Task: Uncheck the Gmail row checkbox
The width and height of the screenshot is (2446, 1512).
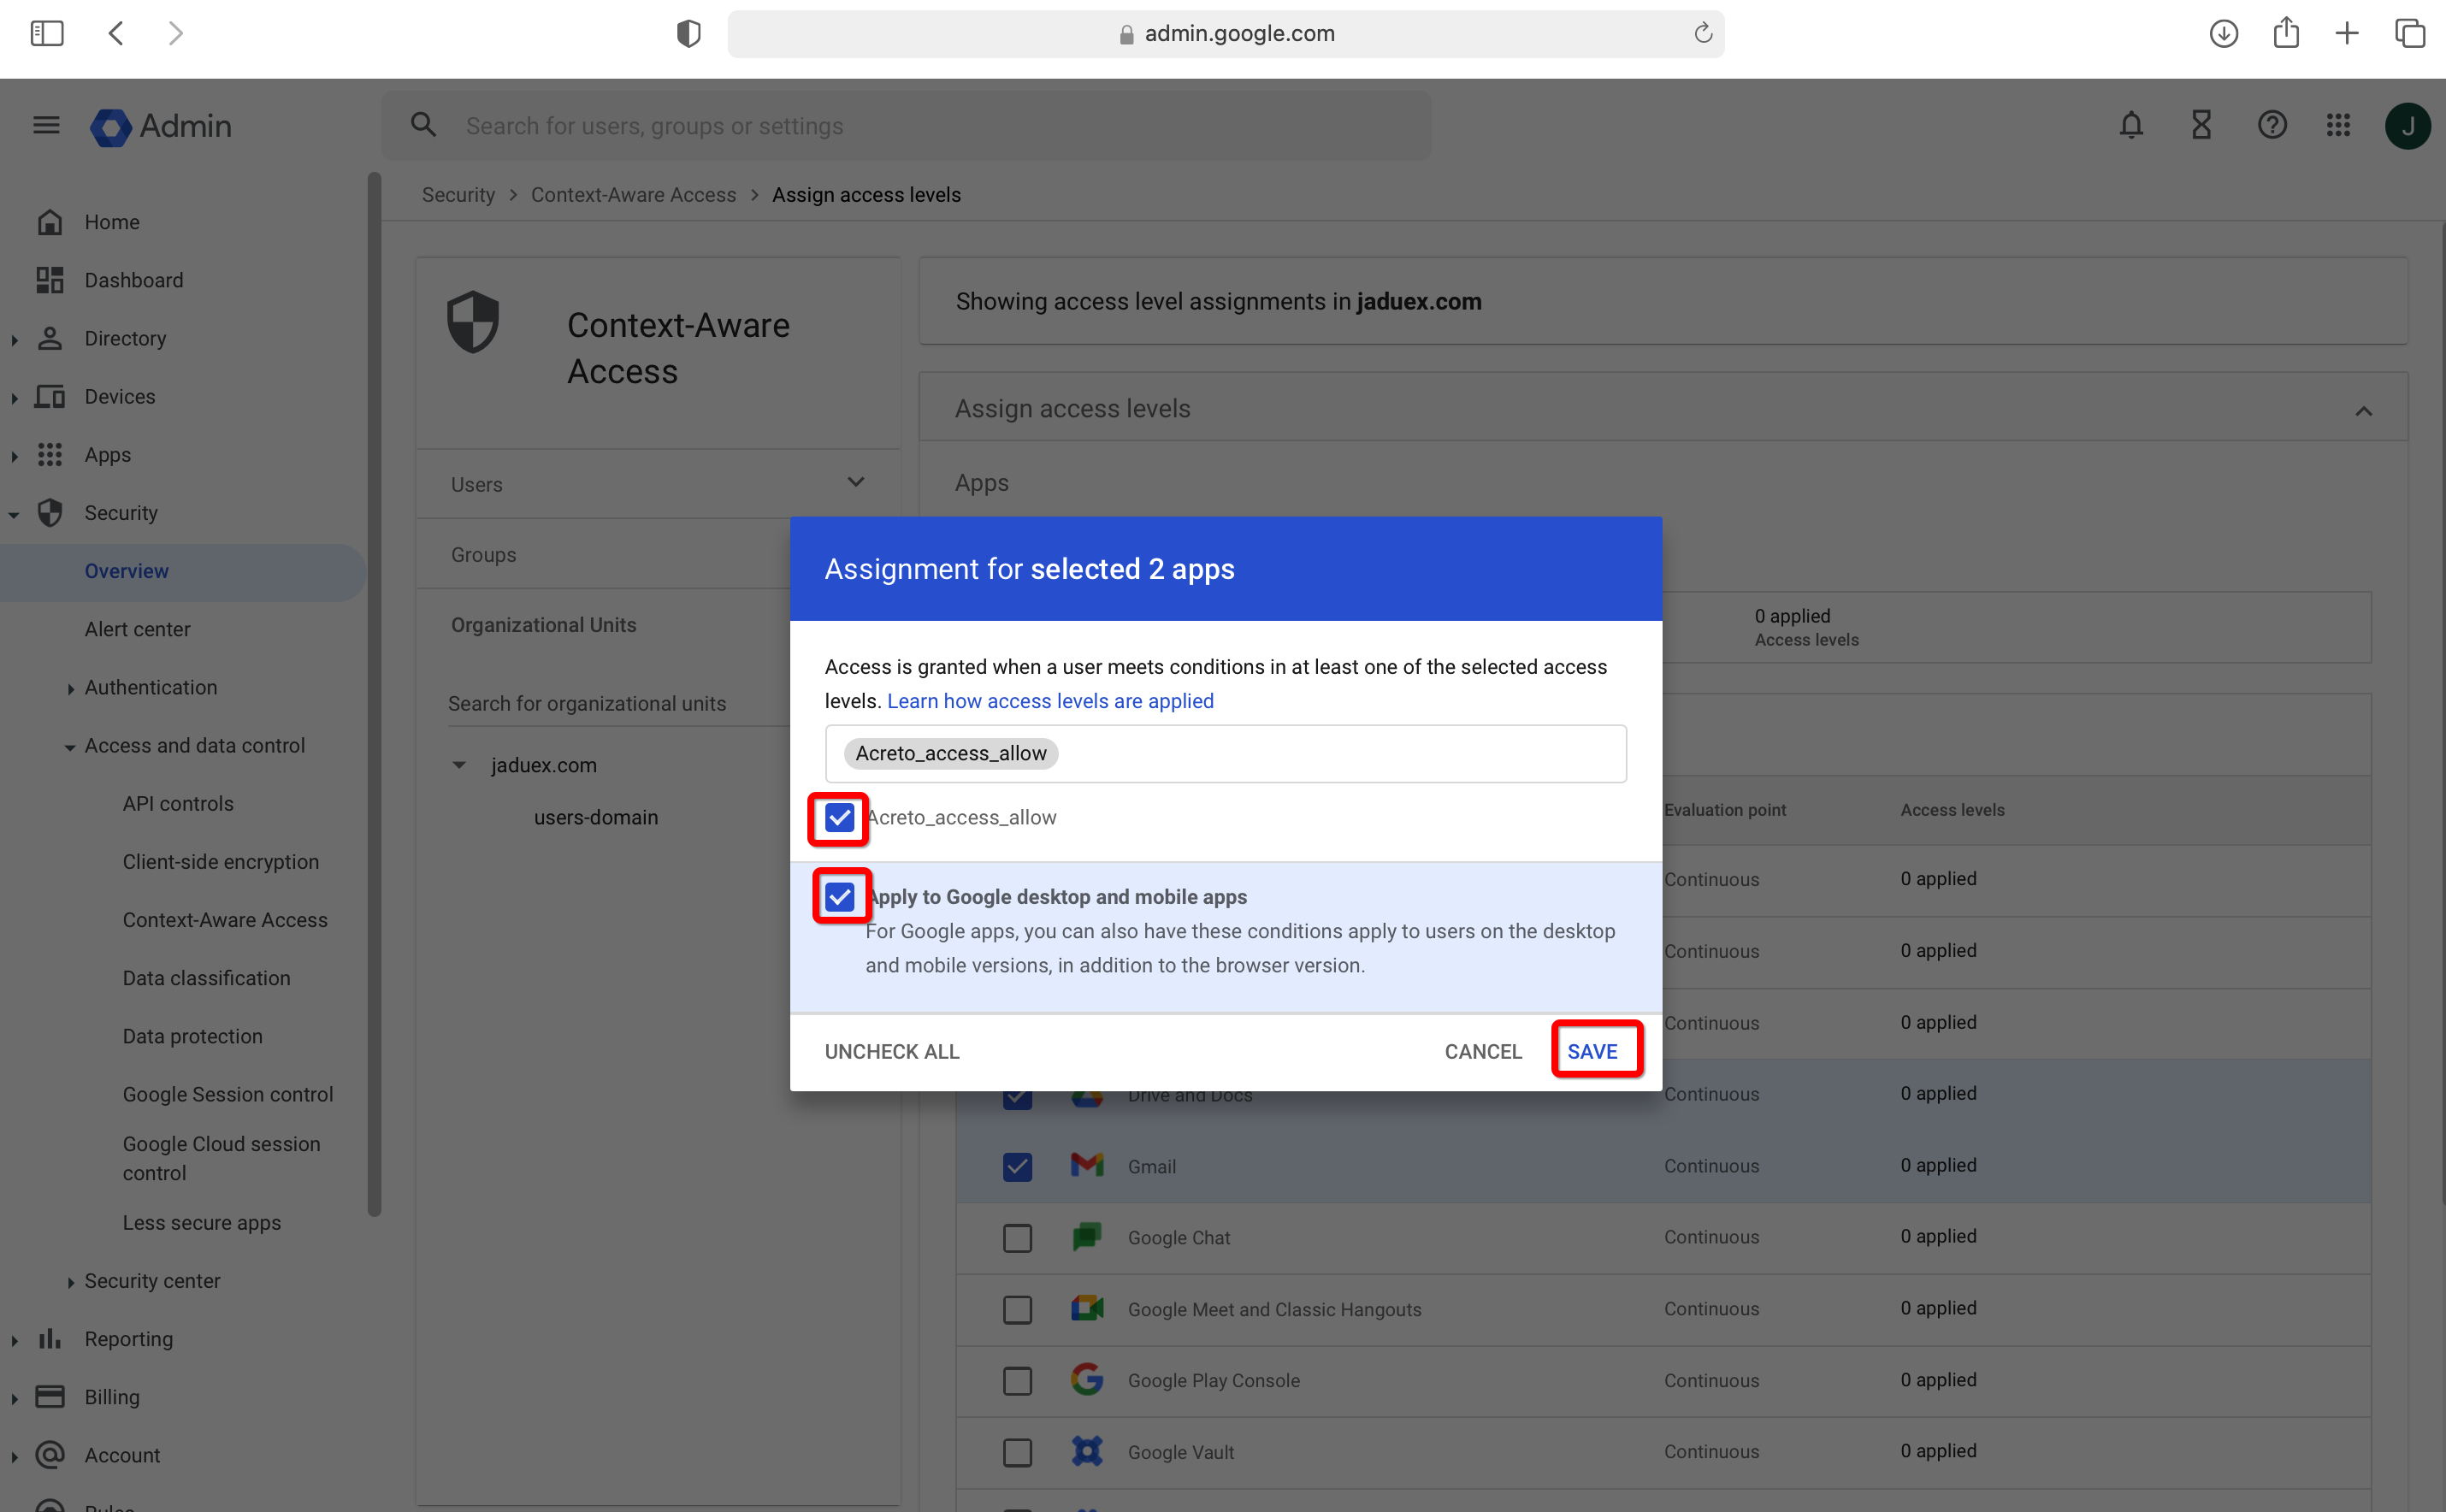Action: click(1017, 1166)
